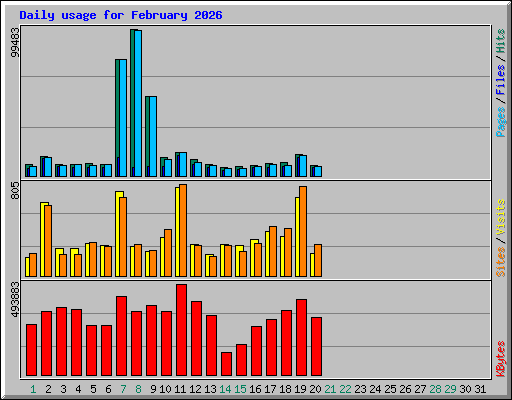Click day label 3 on the x-axis

click(x=63, y=389)
